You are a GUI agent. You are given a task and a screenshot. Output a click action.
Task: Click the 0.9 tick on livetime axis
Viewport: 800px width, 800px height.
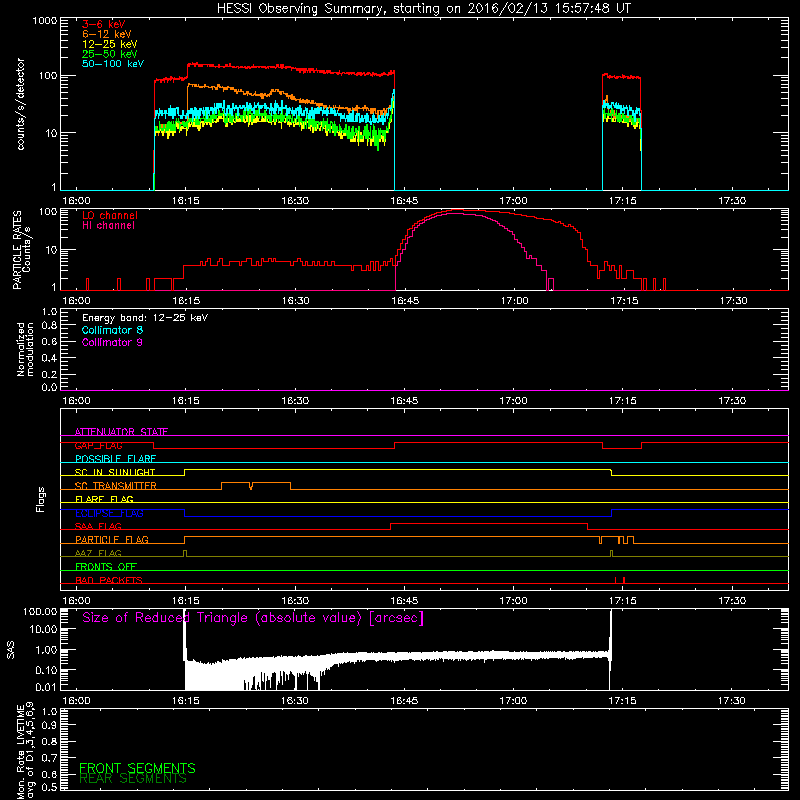pyautogui.click(x=49, y=726)
